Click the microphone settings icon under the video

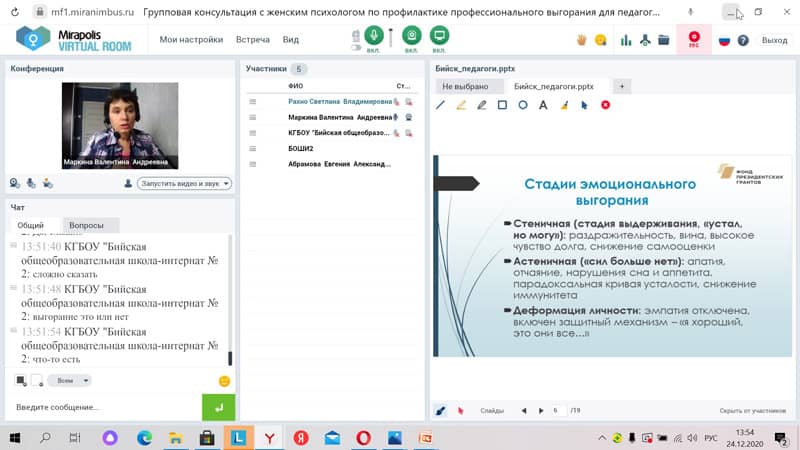click(31, 183)
